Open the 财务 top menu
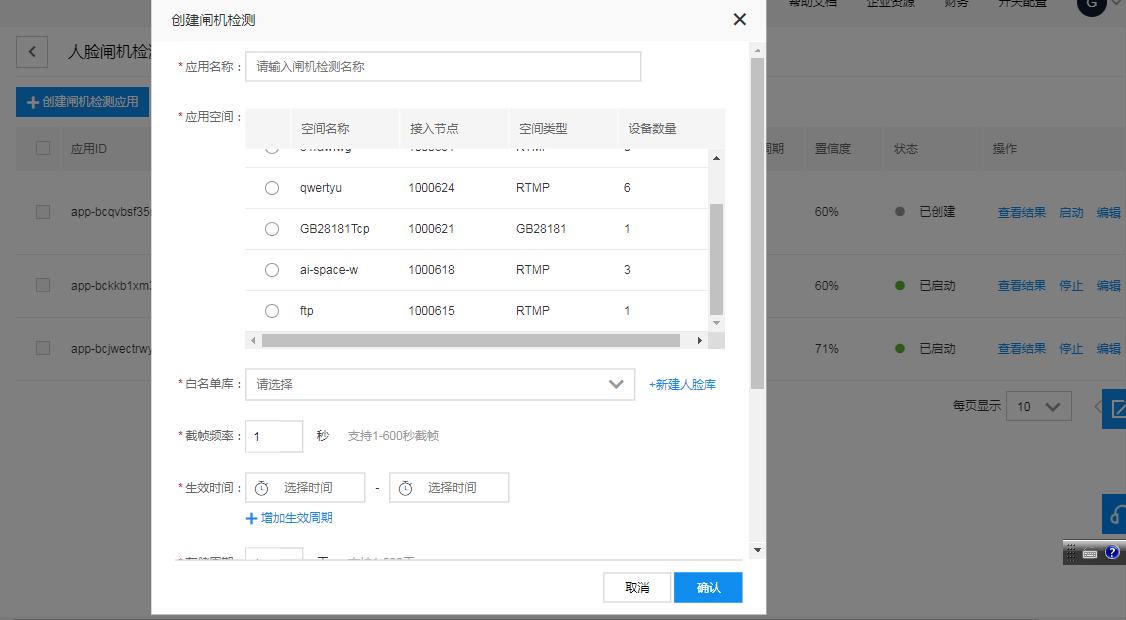The image size is (1126, 620). coord(956,4)
